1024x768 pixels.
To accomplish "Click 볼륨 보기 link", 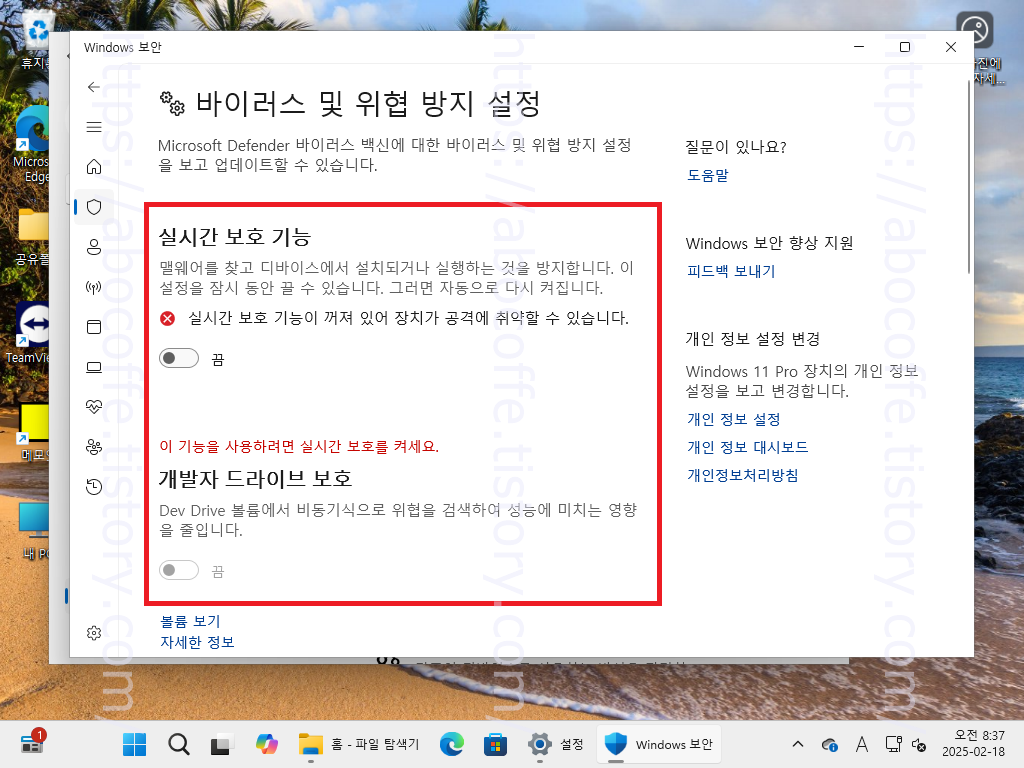I will [190, 621].
